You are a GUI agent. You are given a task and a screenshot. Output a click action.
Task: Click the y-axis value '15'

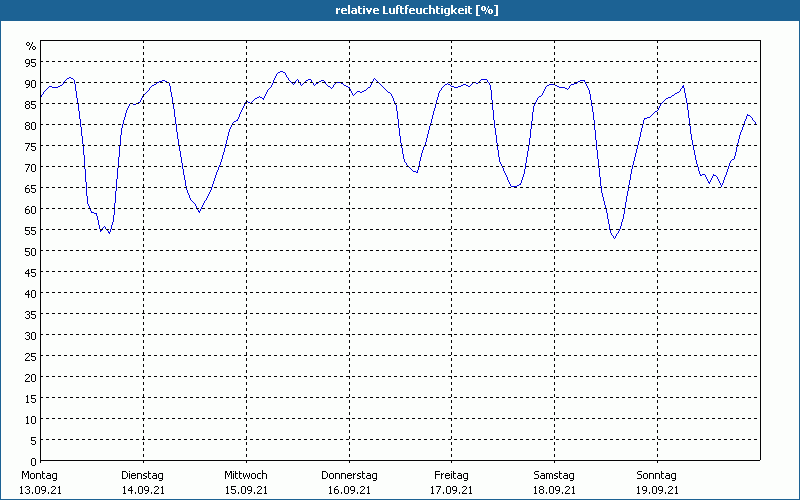pyautogui.click(x=31, y=398)
